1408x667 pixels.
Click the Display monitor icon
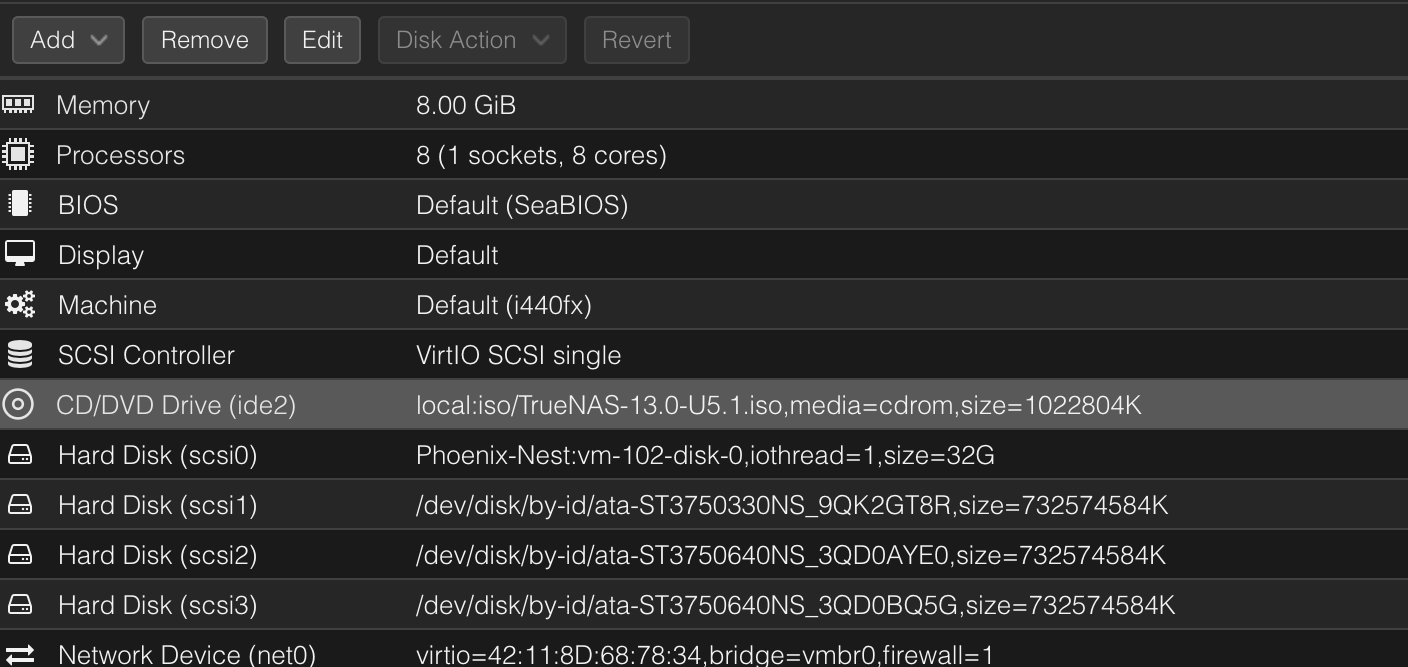coord(19,255)
